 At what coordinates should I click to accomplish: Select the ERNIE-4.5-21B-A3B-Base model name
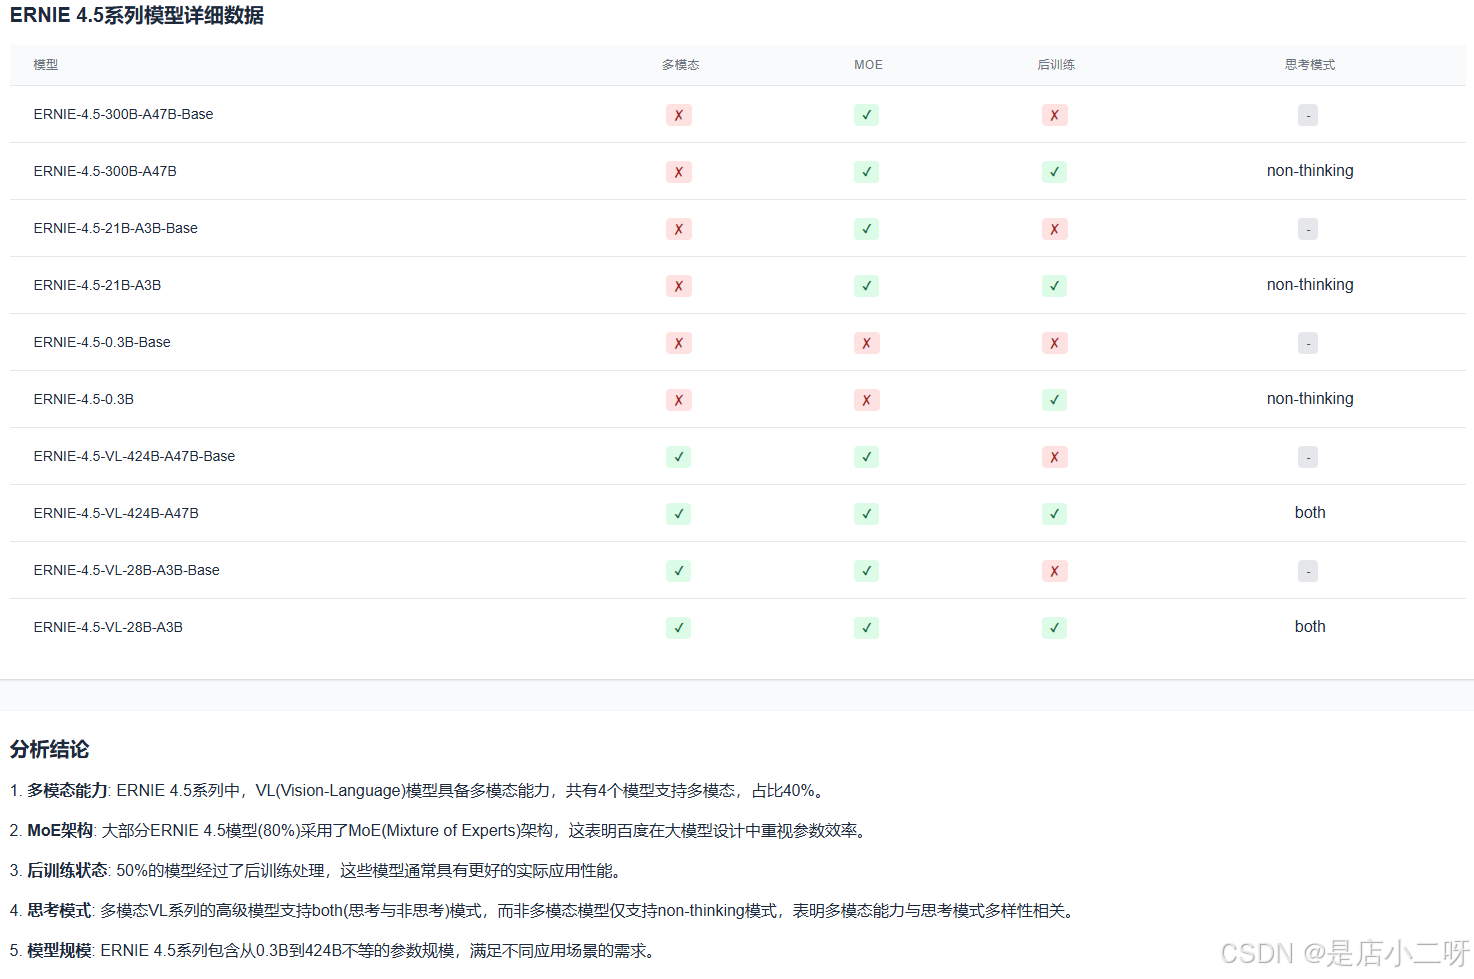[115, 228]
